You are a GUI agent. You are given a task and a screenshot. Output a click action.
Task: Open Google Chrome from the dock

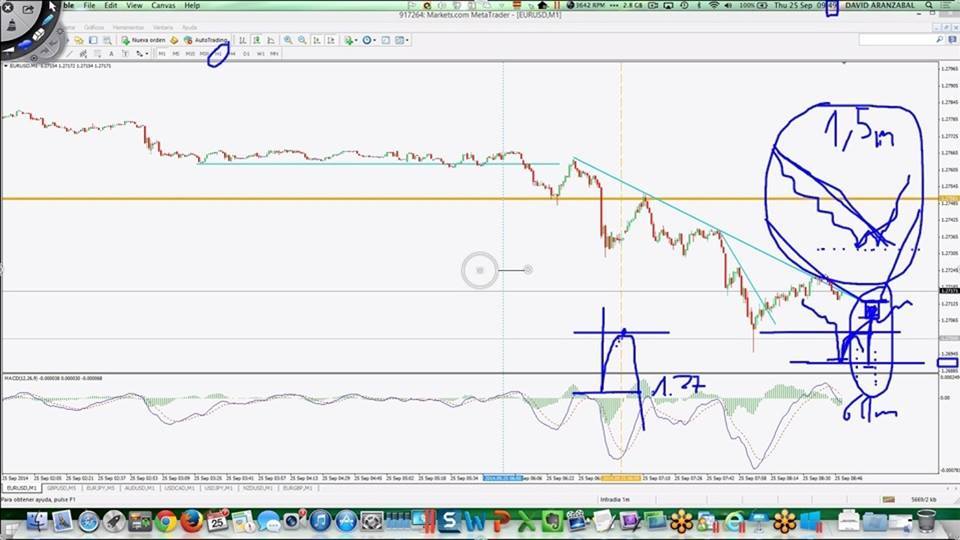click(166, 520)
